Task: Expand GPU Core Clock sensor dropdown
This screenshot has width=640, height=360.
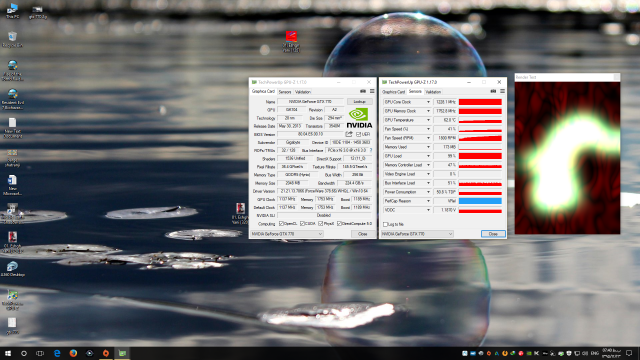Action: click(x=428, y=102)
